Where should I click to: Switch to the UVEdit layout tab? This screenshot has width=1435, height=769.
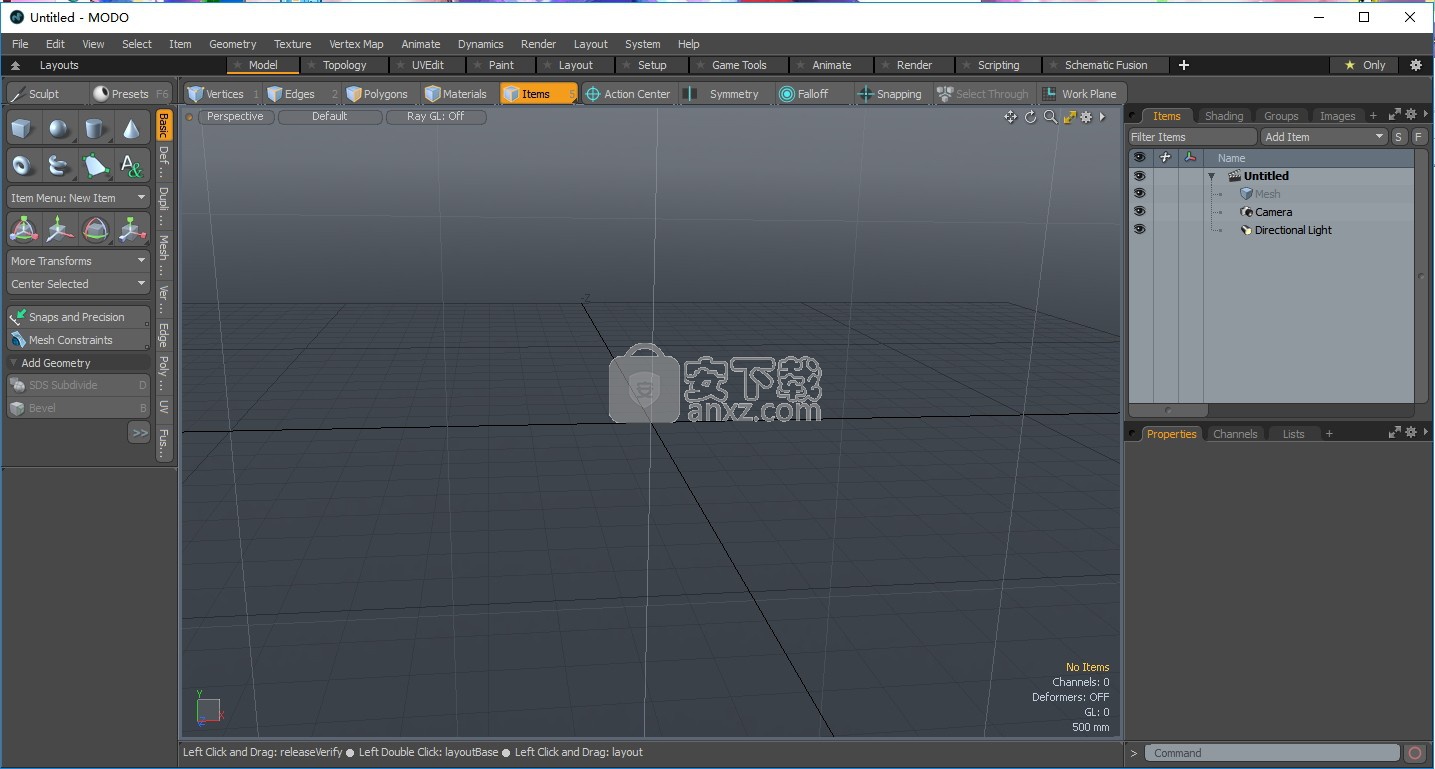pos(428,65)
